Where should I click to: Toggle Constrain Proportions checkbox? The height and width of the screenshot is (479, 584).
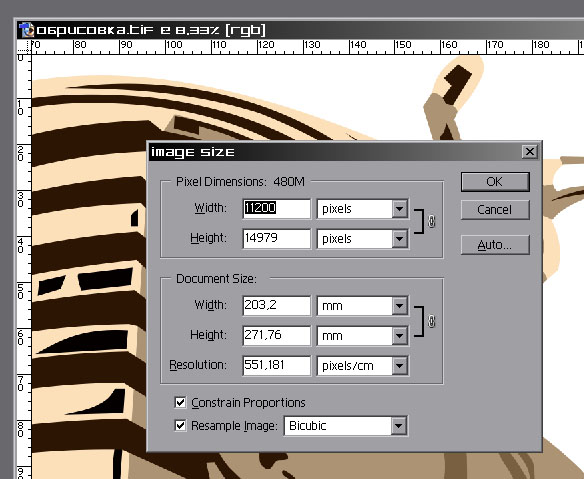click(180, 403)
